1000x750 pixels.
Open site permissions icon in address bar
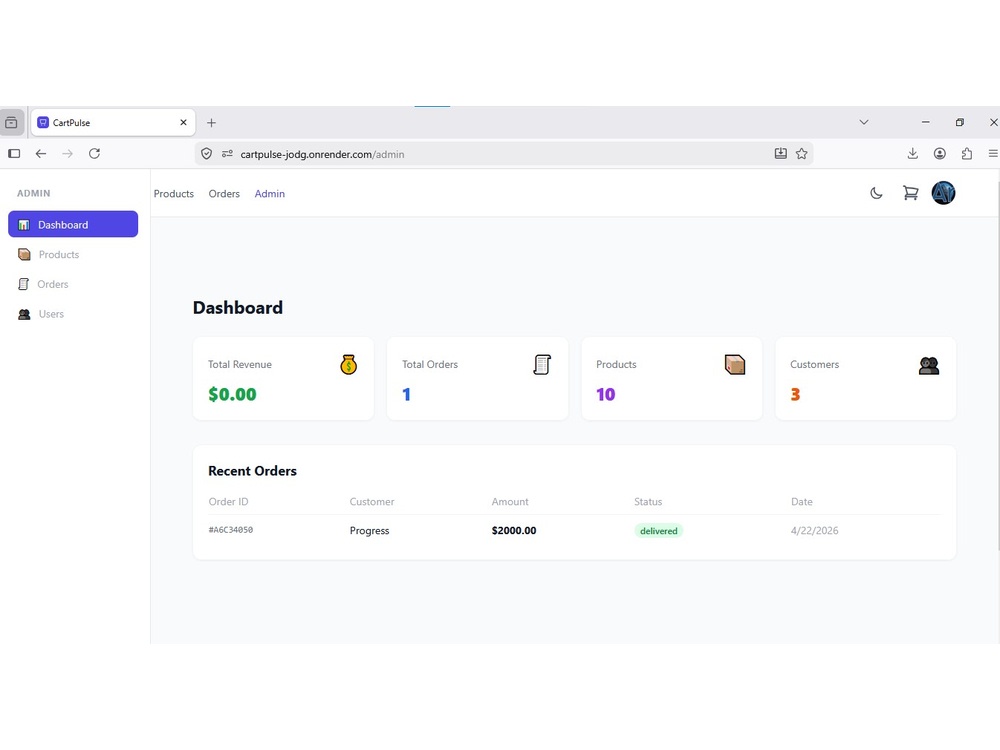coord(227,154)
